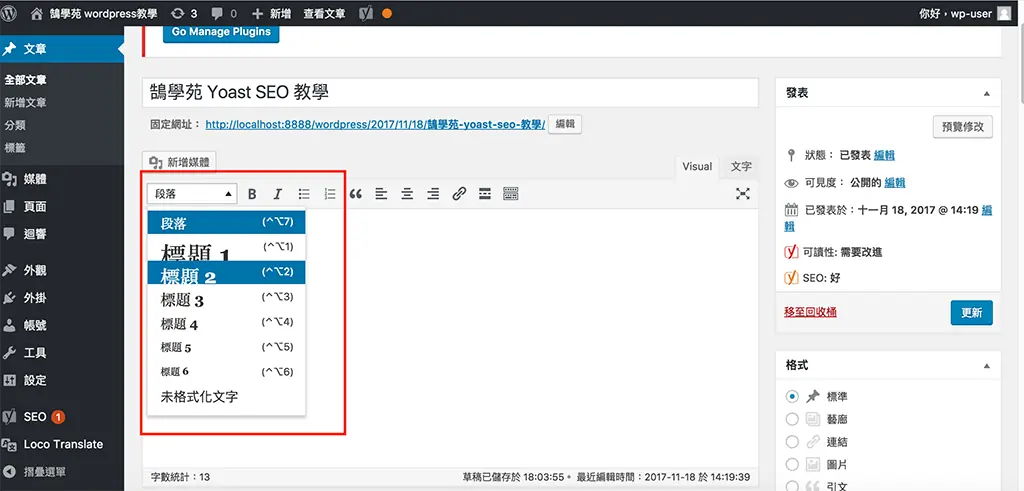Open the 分類 submenu item

(15, 125)
